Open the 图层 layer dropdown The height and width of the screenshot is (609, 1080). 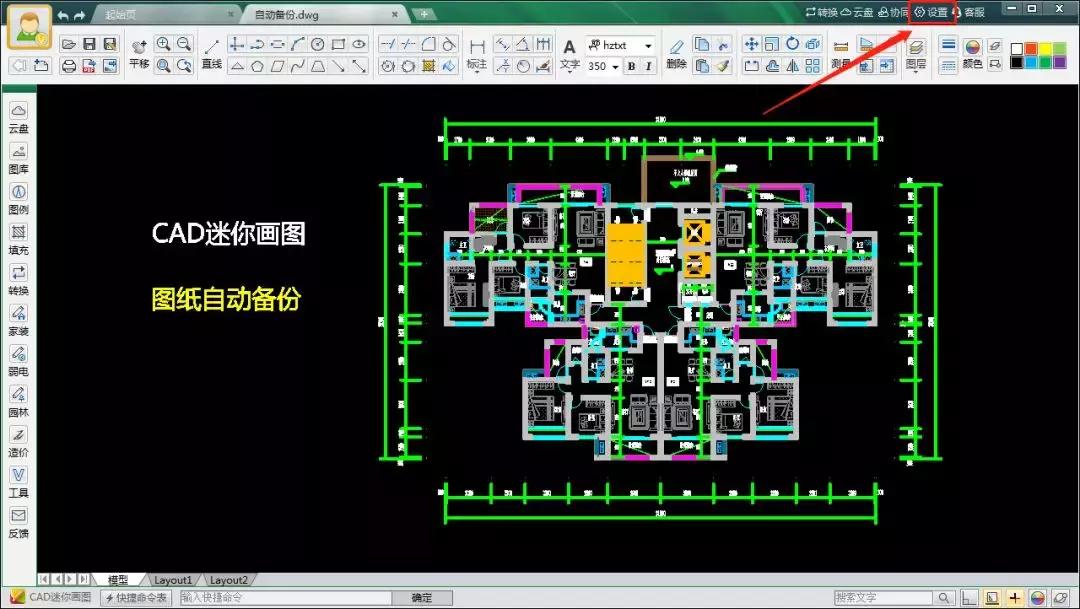coord(915,54)
